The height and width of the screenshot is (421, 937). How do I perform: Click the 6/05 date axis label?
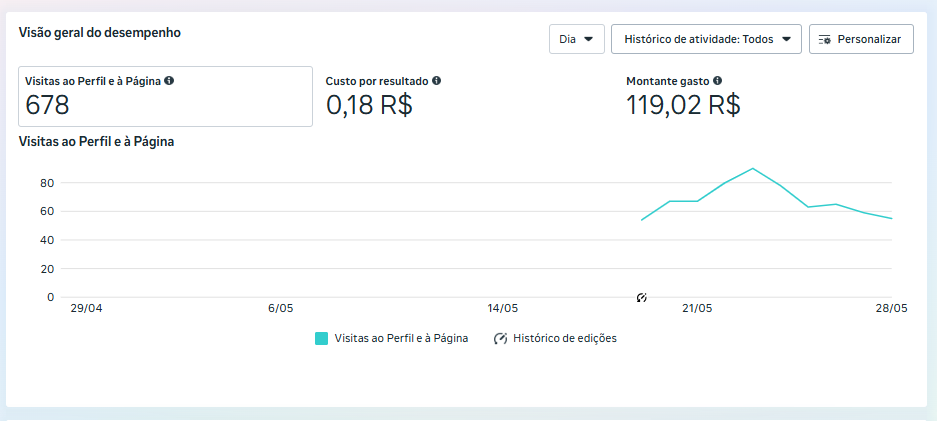(281, 309)
